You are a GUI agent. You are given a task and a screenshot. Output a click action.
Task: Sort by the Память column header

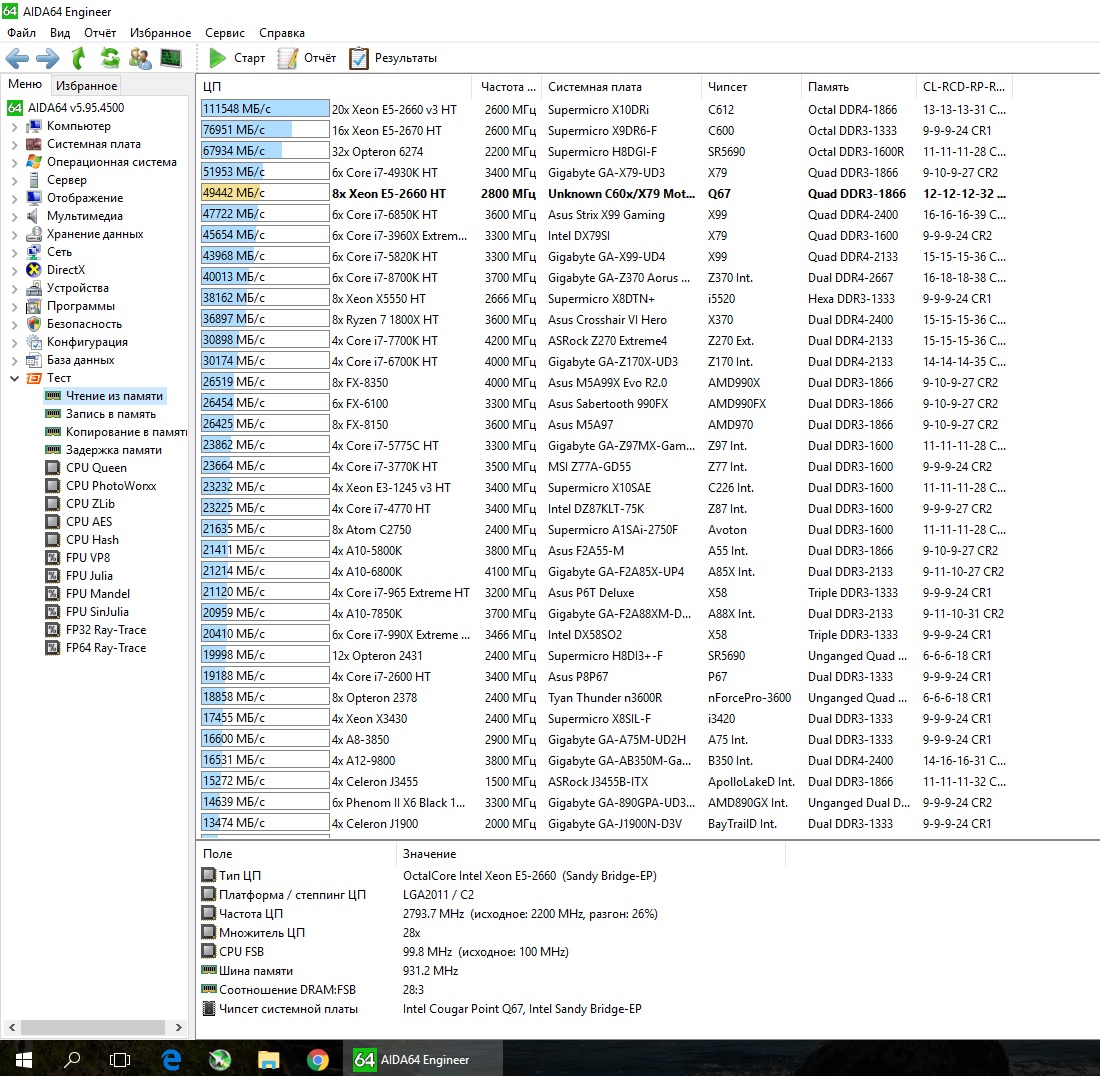pyautogui.click(x=857, y=86)
